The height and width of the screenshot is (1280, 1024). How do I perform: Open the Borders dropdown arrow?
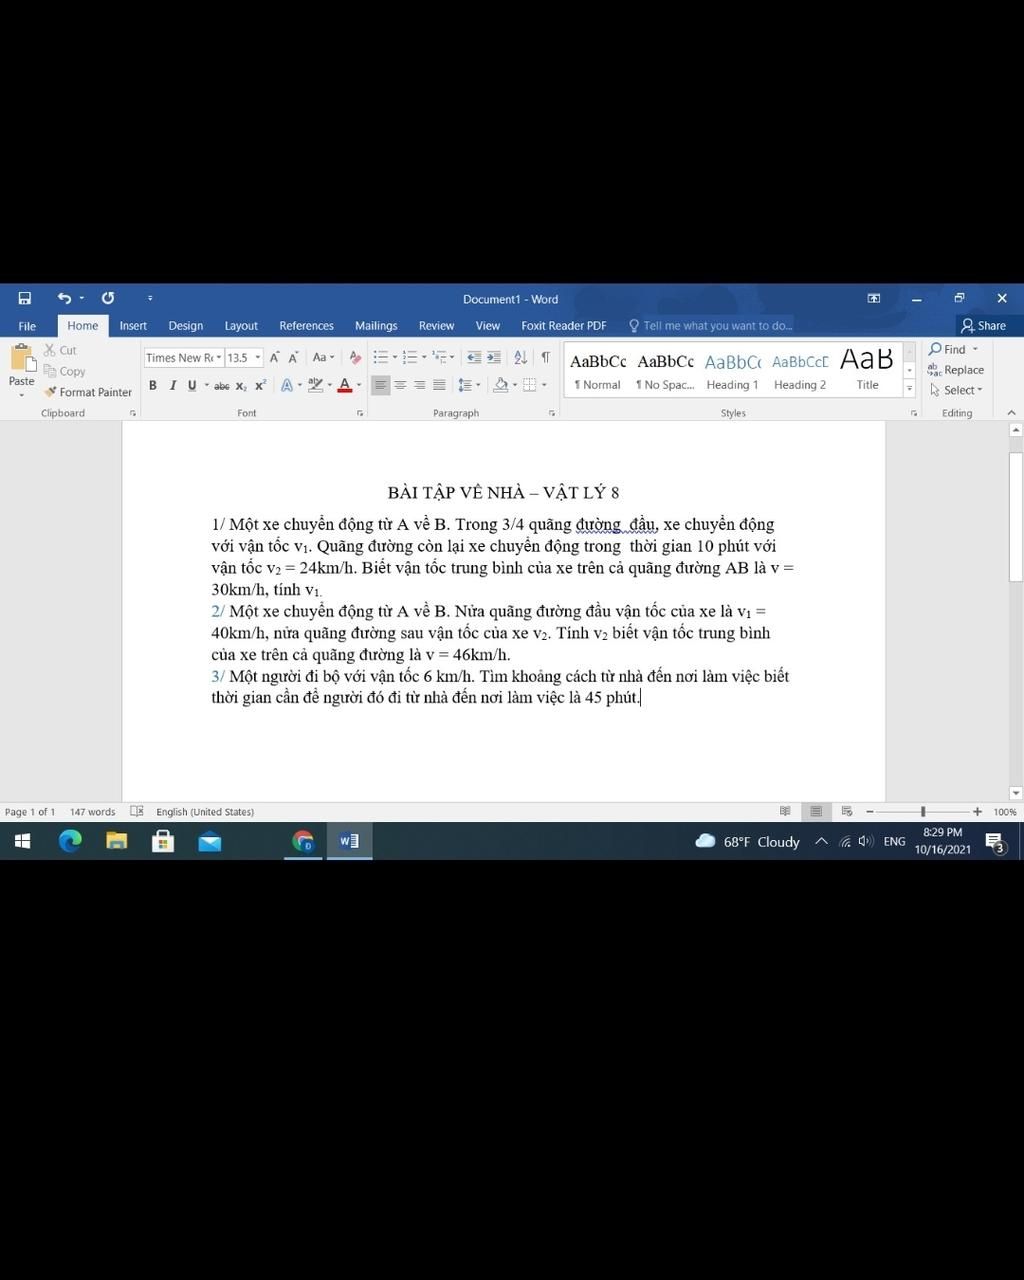click(544, 385)
